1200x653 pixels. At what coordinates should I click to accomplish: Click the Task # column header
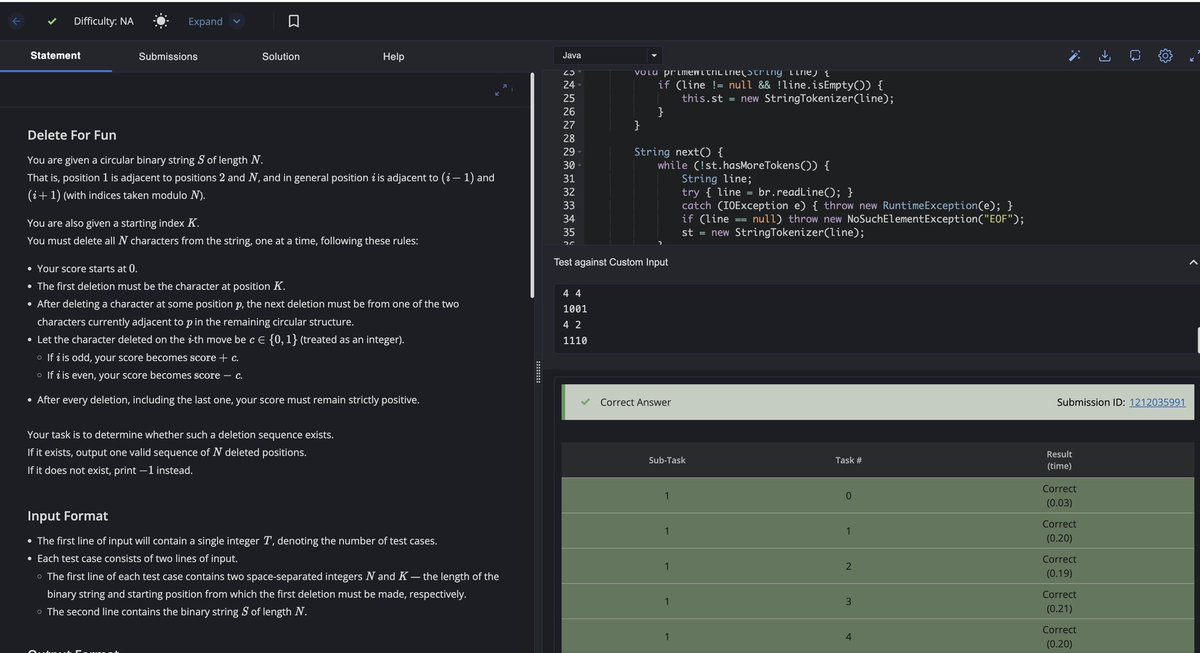848,460
